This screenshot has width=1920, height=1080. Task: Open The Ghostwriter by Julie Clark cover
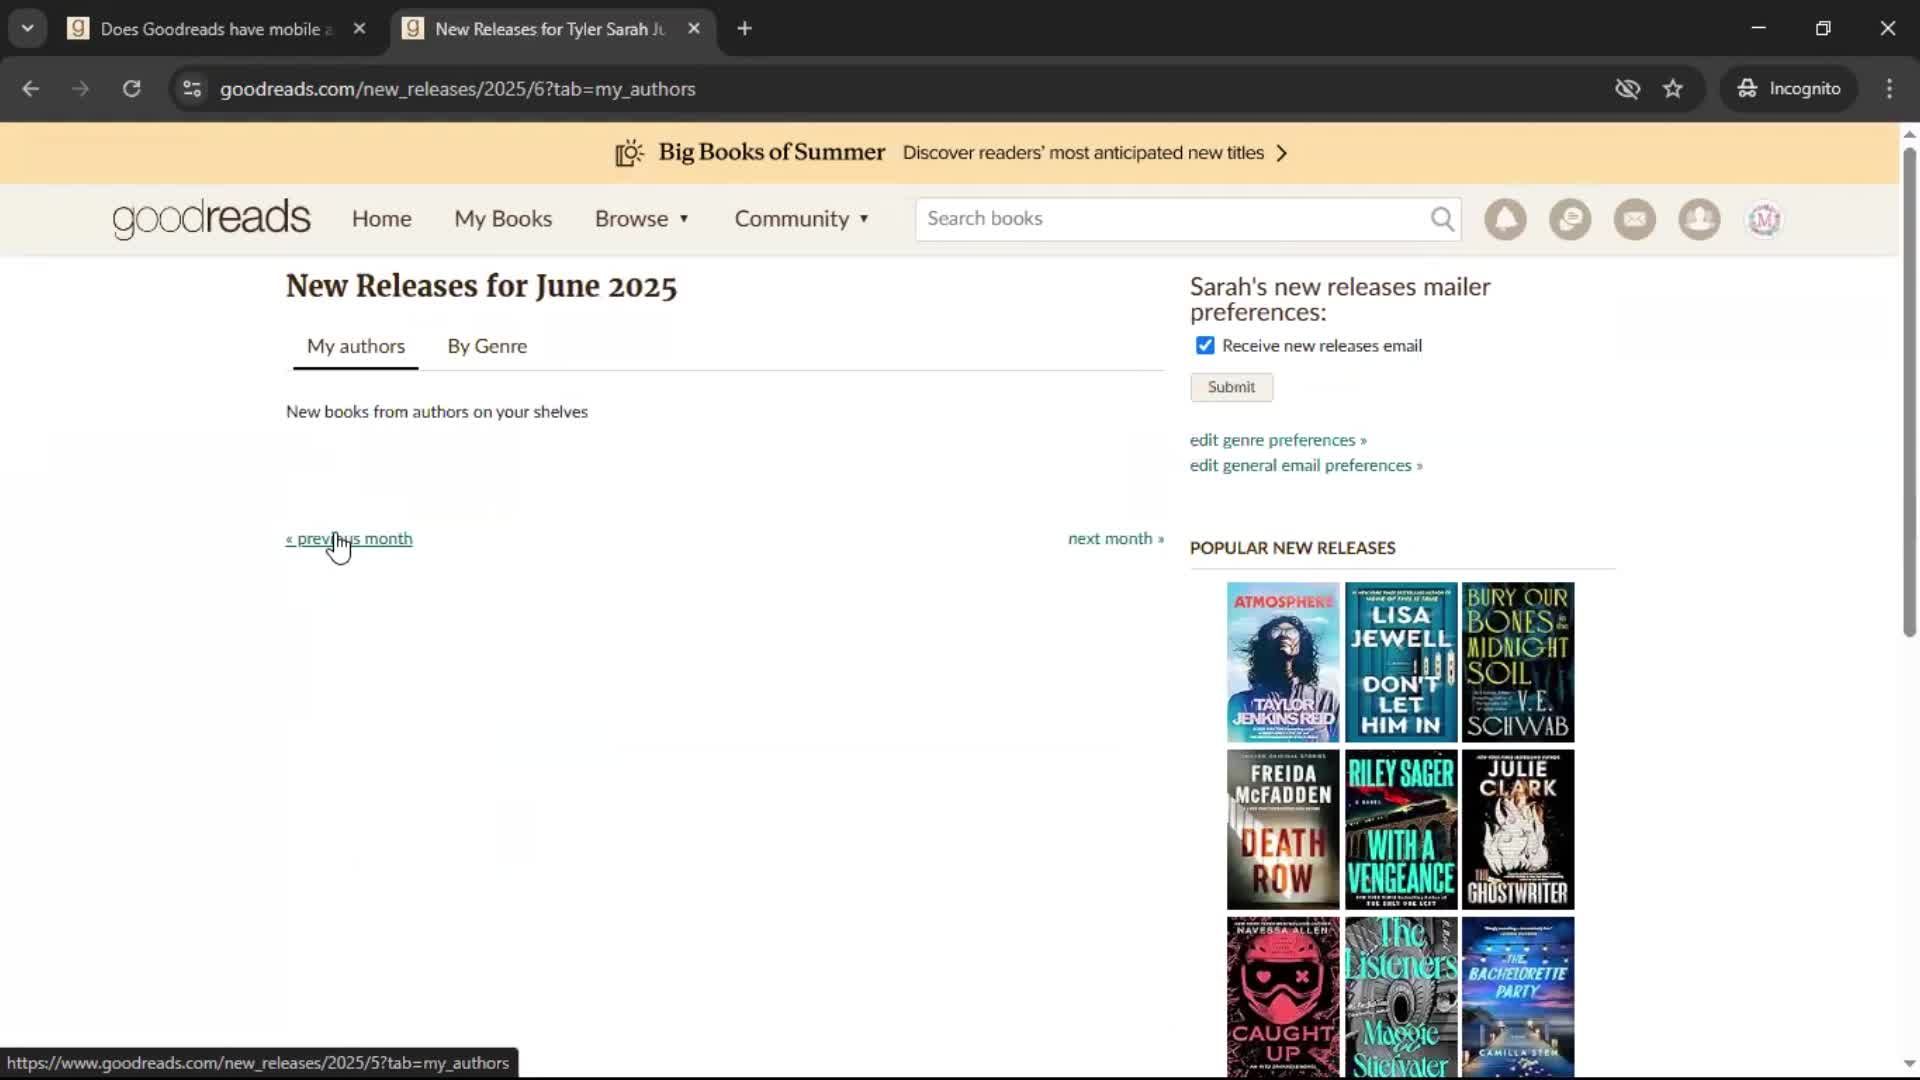(x=1518, y=830)
